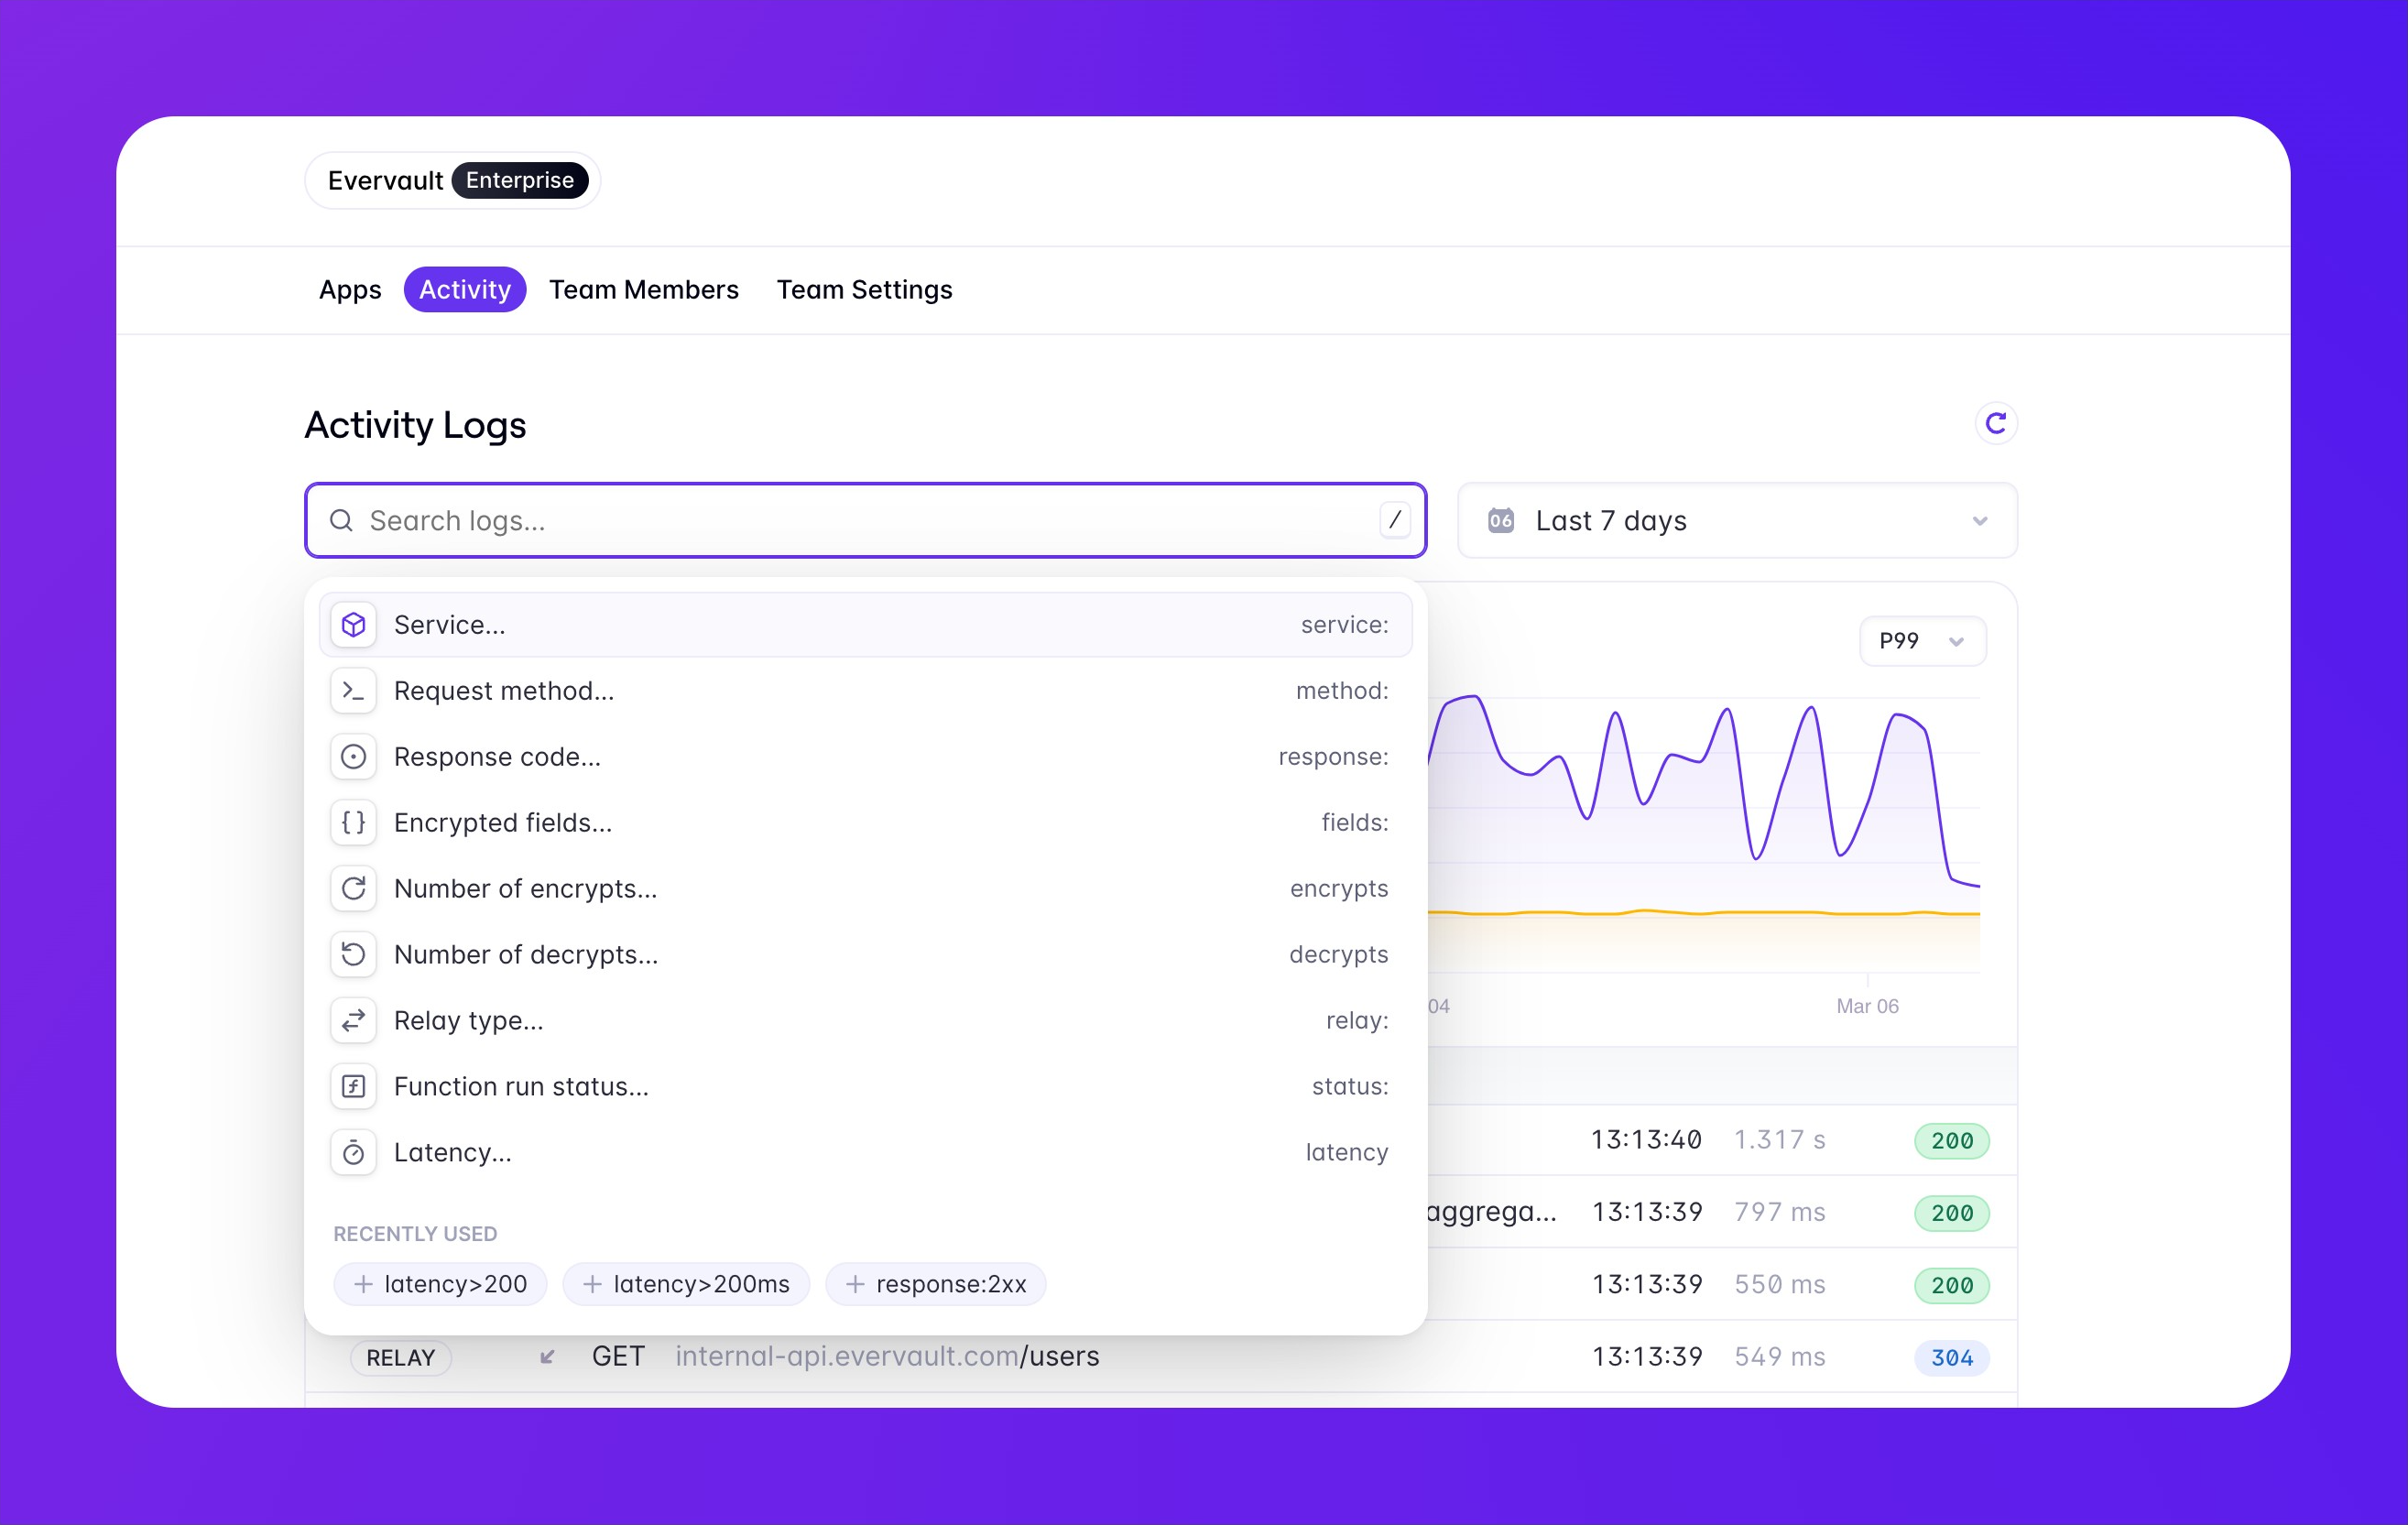
Task: Expand the P99 percentile dropdown
Action: [x=1921, y=641]
